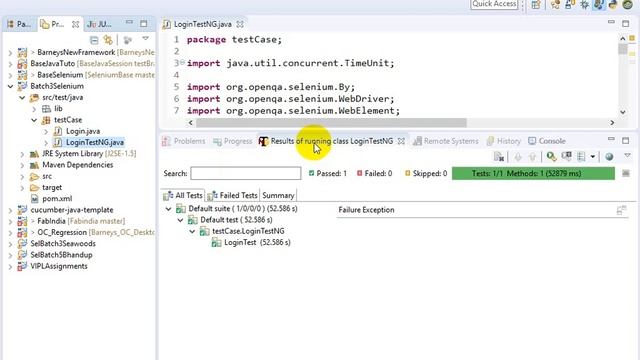The image size is (640, 360).
Task: Collapse the import fold marker on line 3
Action: tap(182, 62)
